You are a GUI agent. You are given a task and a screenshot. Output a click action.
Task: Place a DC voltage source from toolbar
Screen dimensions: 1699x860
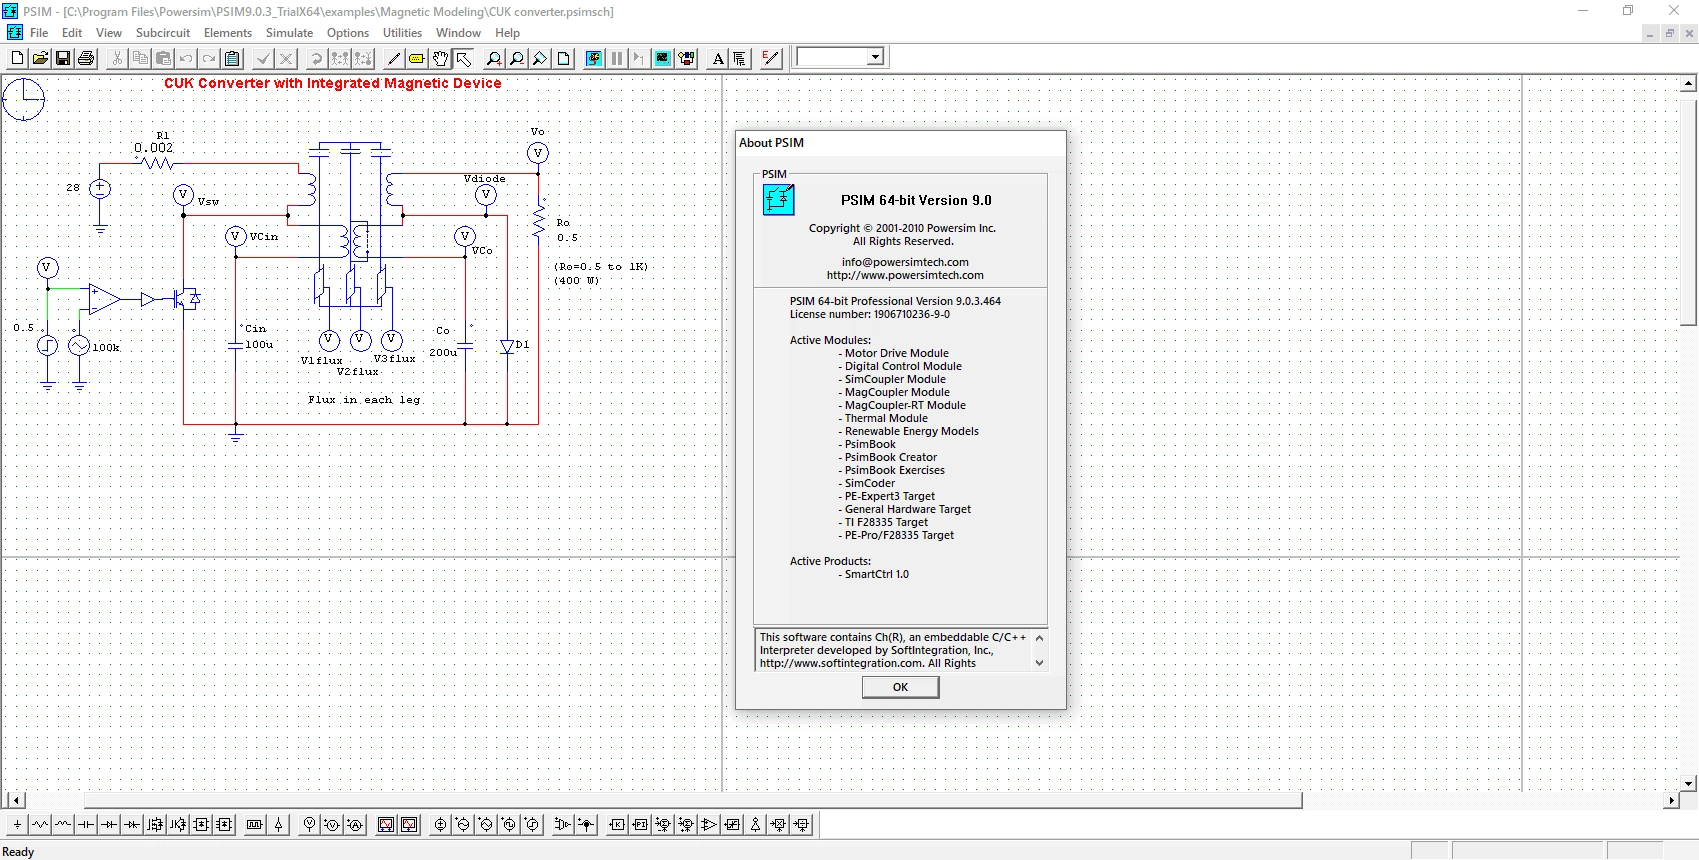440,825
